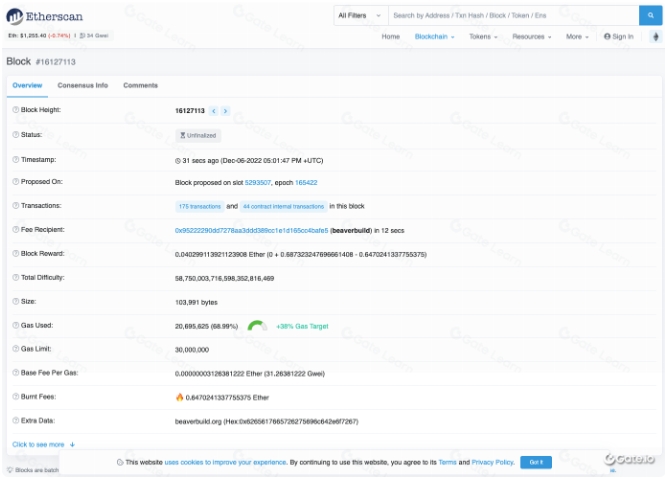Click the Got it cookie button
The height and width of the screenshot is (478, 665).
point(536,462)
